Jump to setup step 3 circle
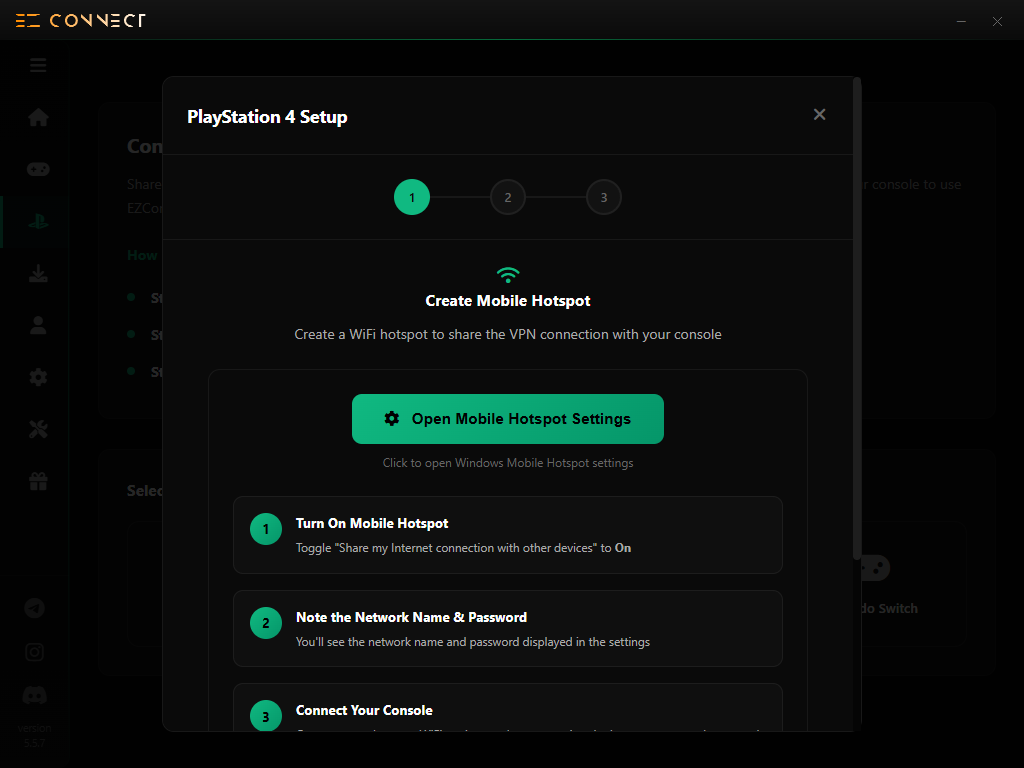Viewport: 1024px width, 768px height. pos(604,197)
